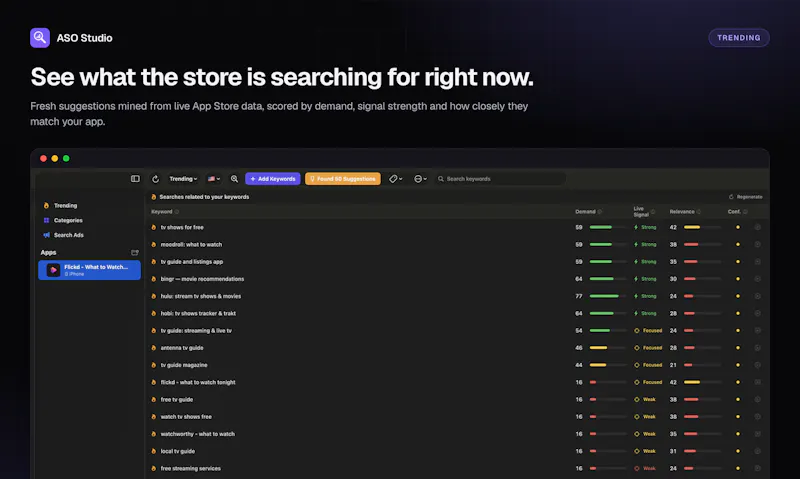Click demand bar of 'tv guide magazine'
This screenshot has height=479, width=800.
[608, 365]
